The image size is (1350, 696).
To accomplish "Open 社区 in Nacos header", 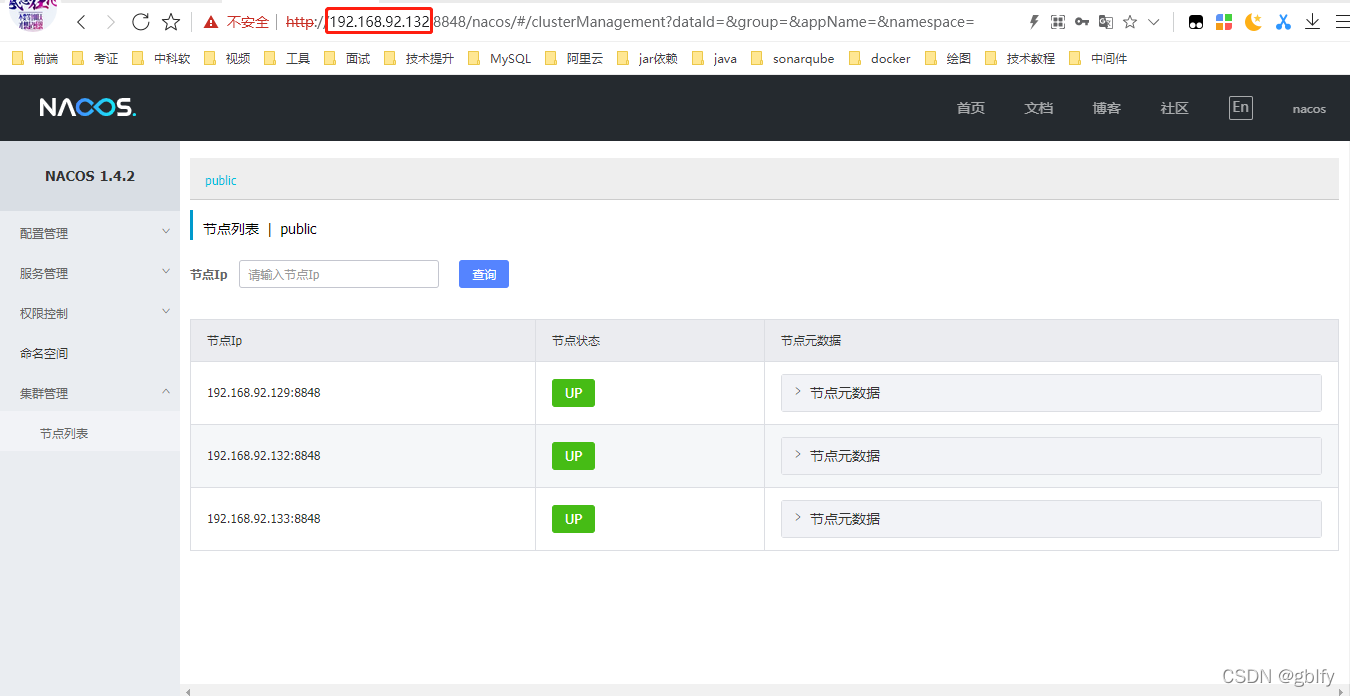I will tap(1174, 108).
